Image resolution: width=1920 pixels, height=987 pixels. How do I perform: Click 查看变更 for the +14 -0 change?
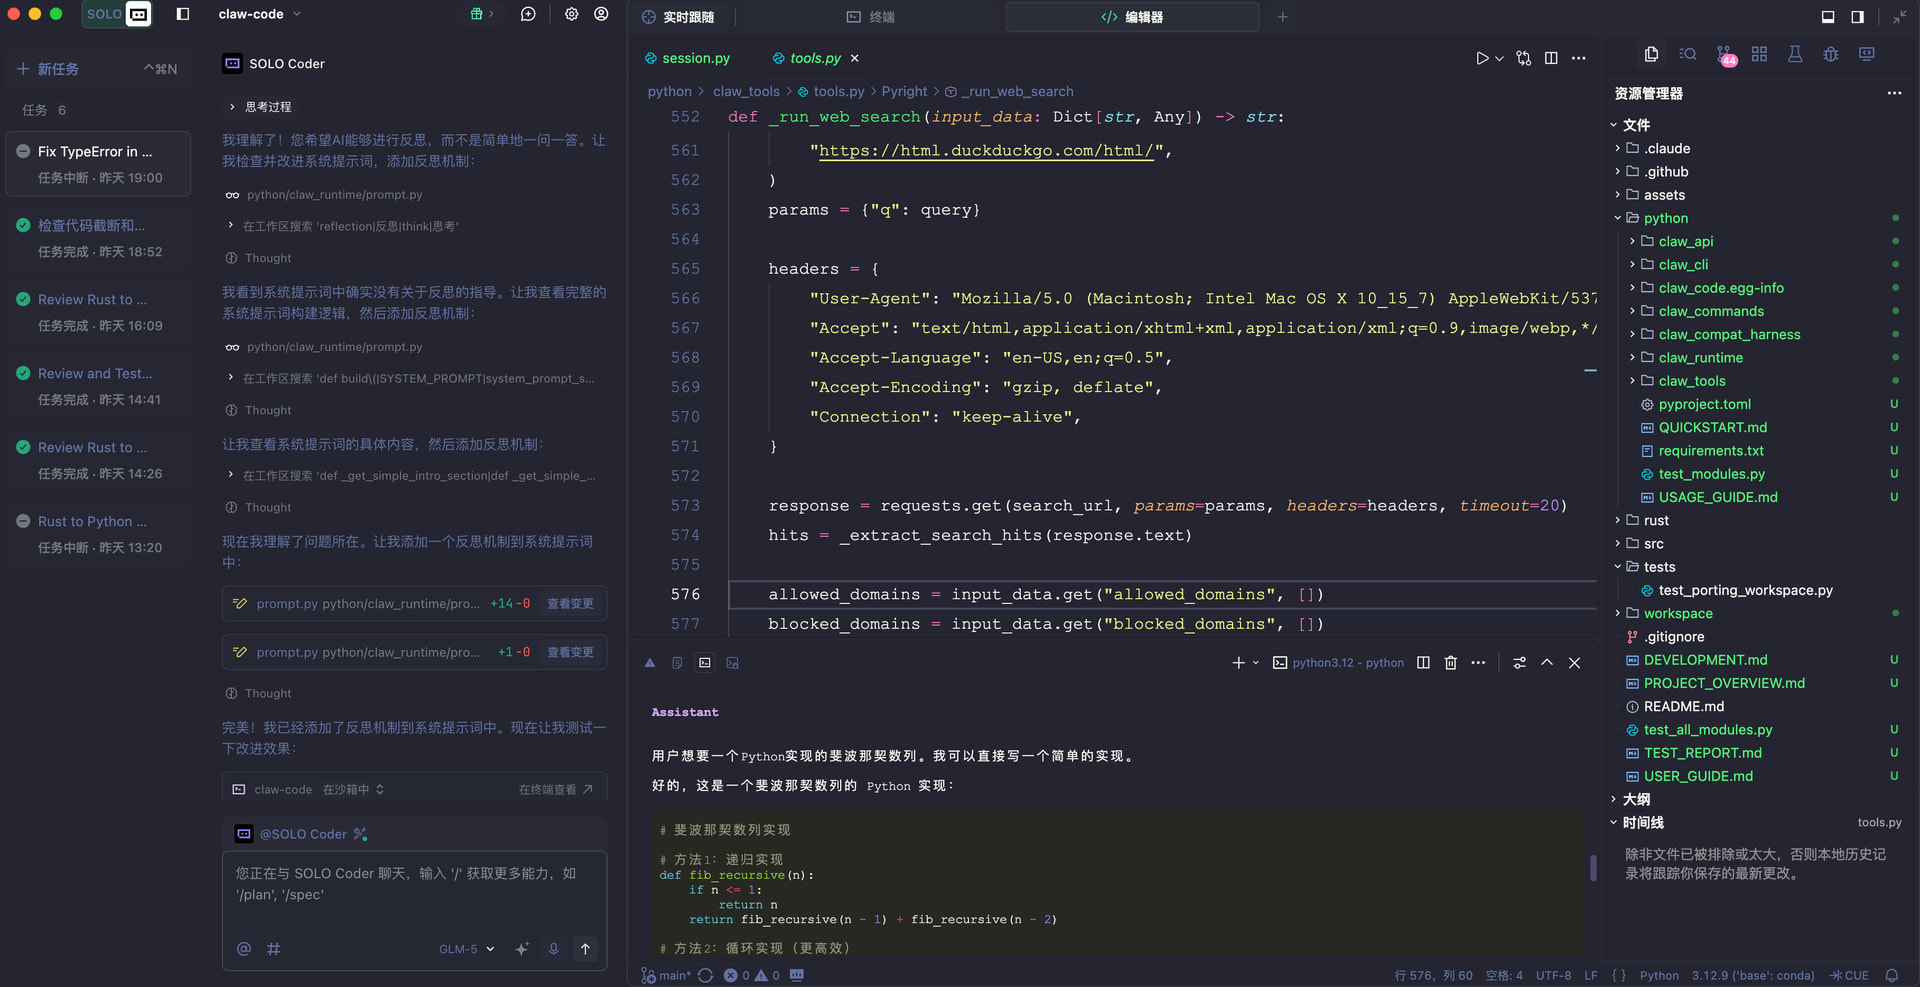pyautogui.click(x=570, y=604)
